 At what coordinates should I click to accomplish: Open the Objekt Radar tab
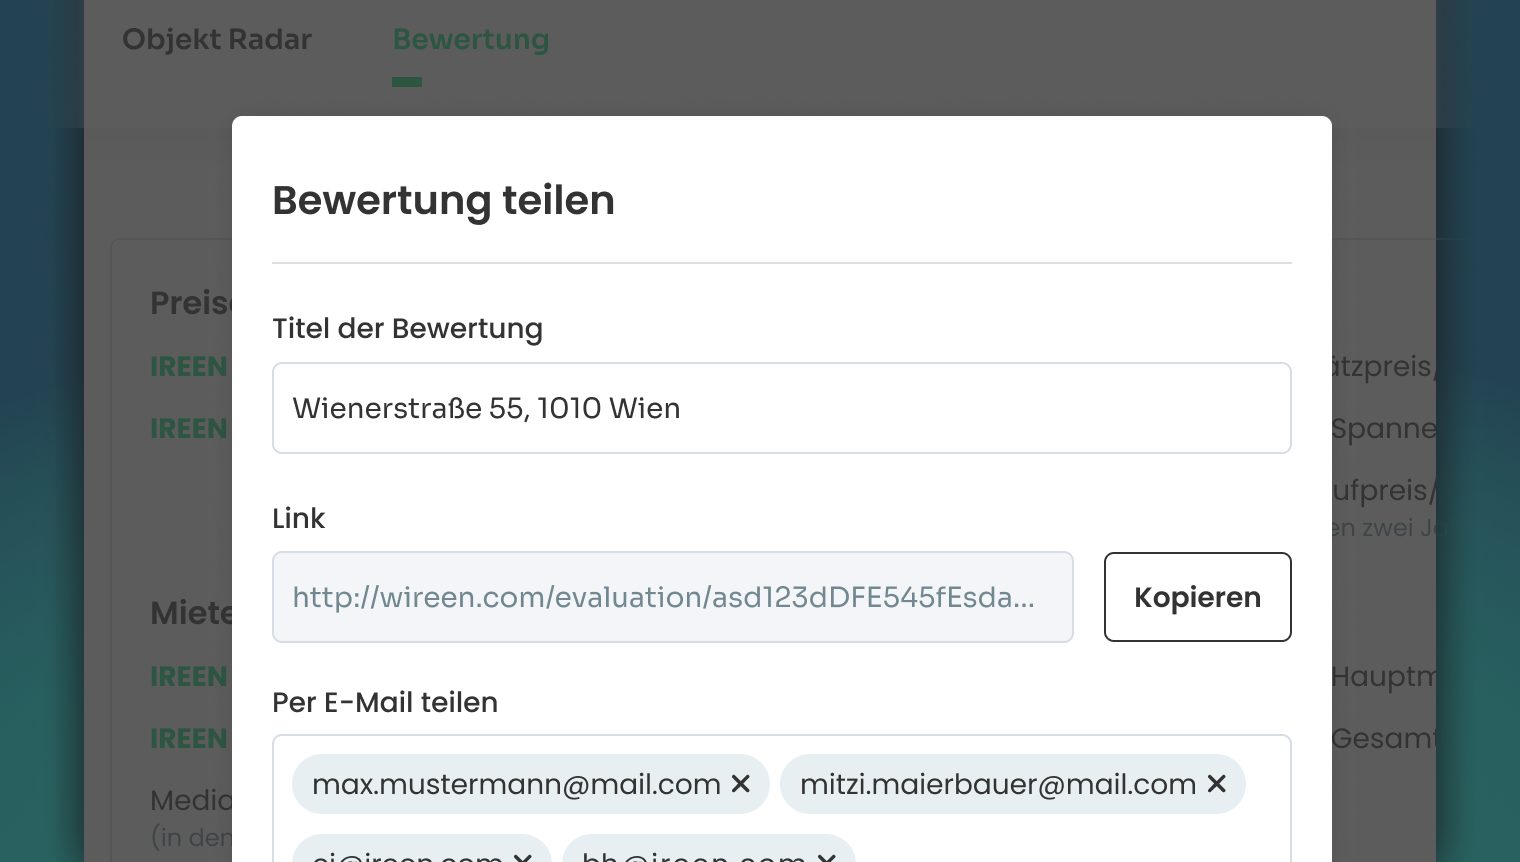216,39
